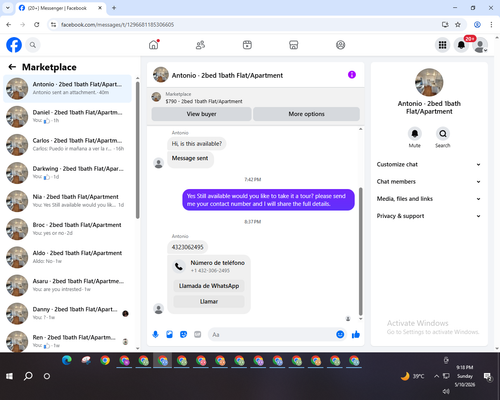500x400 pixels.
Task: Expand Privacy & support section
Action: click(x=429, y=216)
